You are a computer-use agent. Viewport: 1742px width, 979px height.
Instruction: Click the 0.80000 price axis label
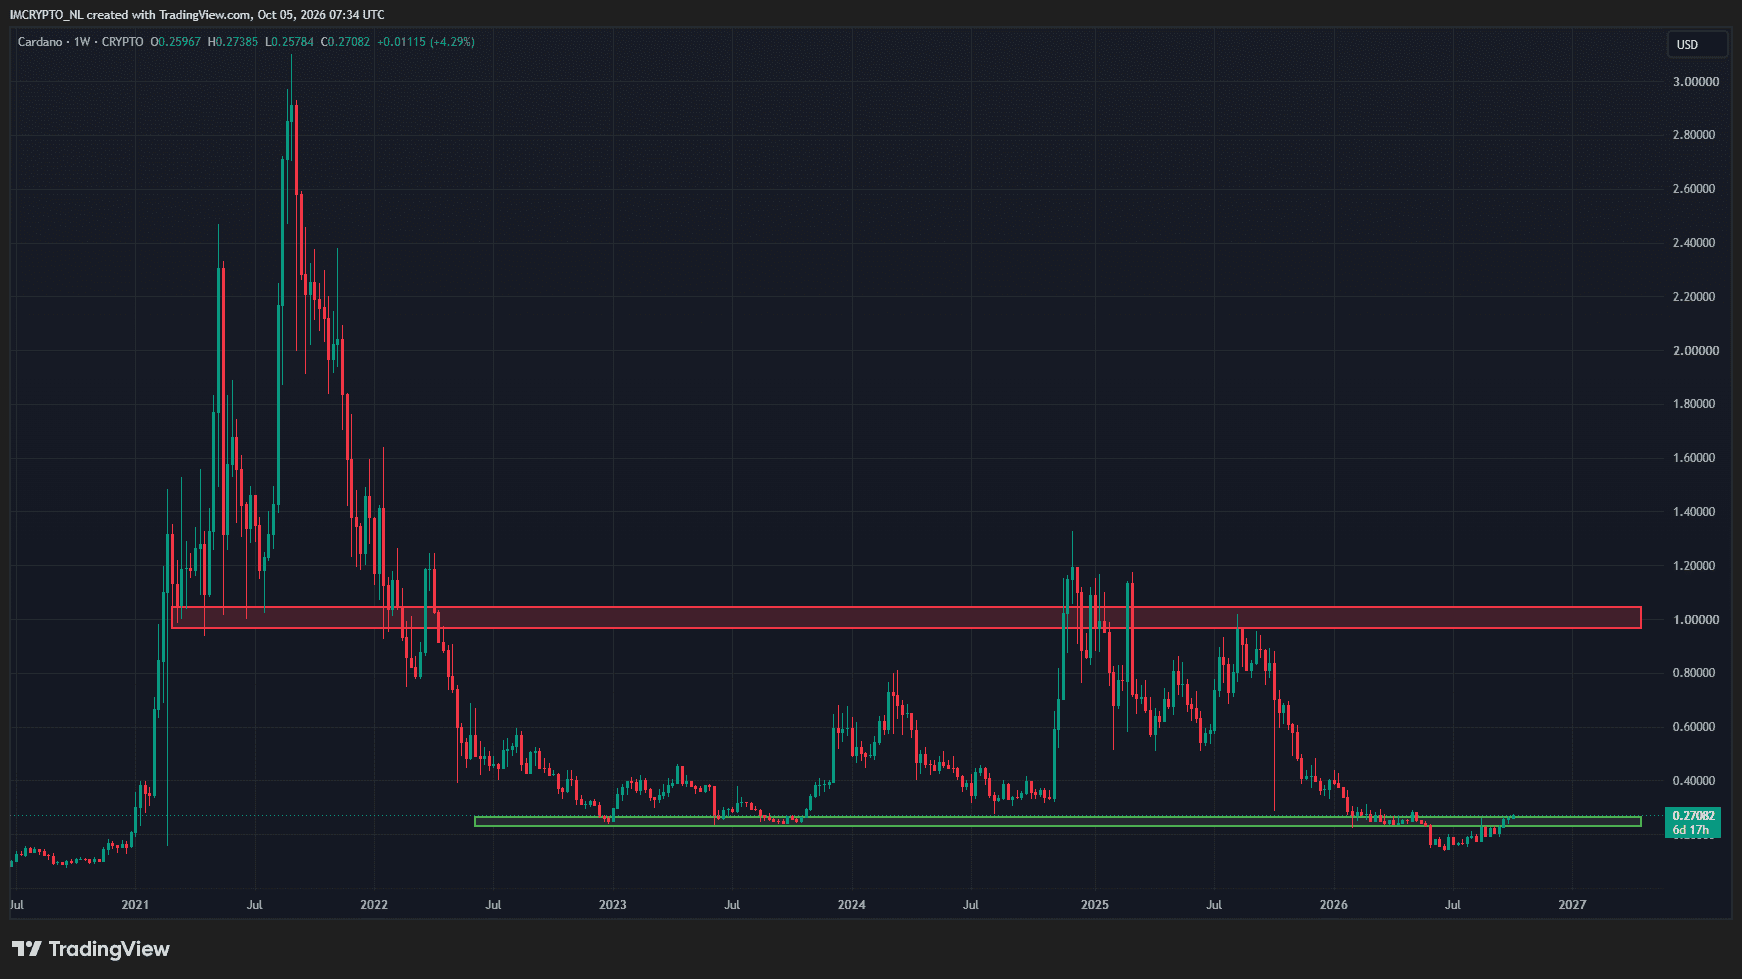coord(1696,673)
